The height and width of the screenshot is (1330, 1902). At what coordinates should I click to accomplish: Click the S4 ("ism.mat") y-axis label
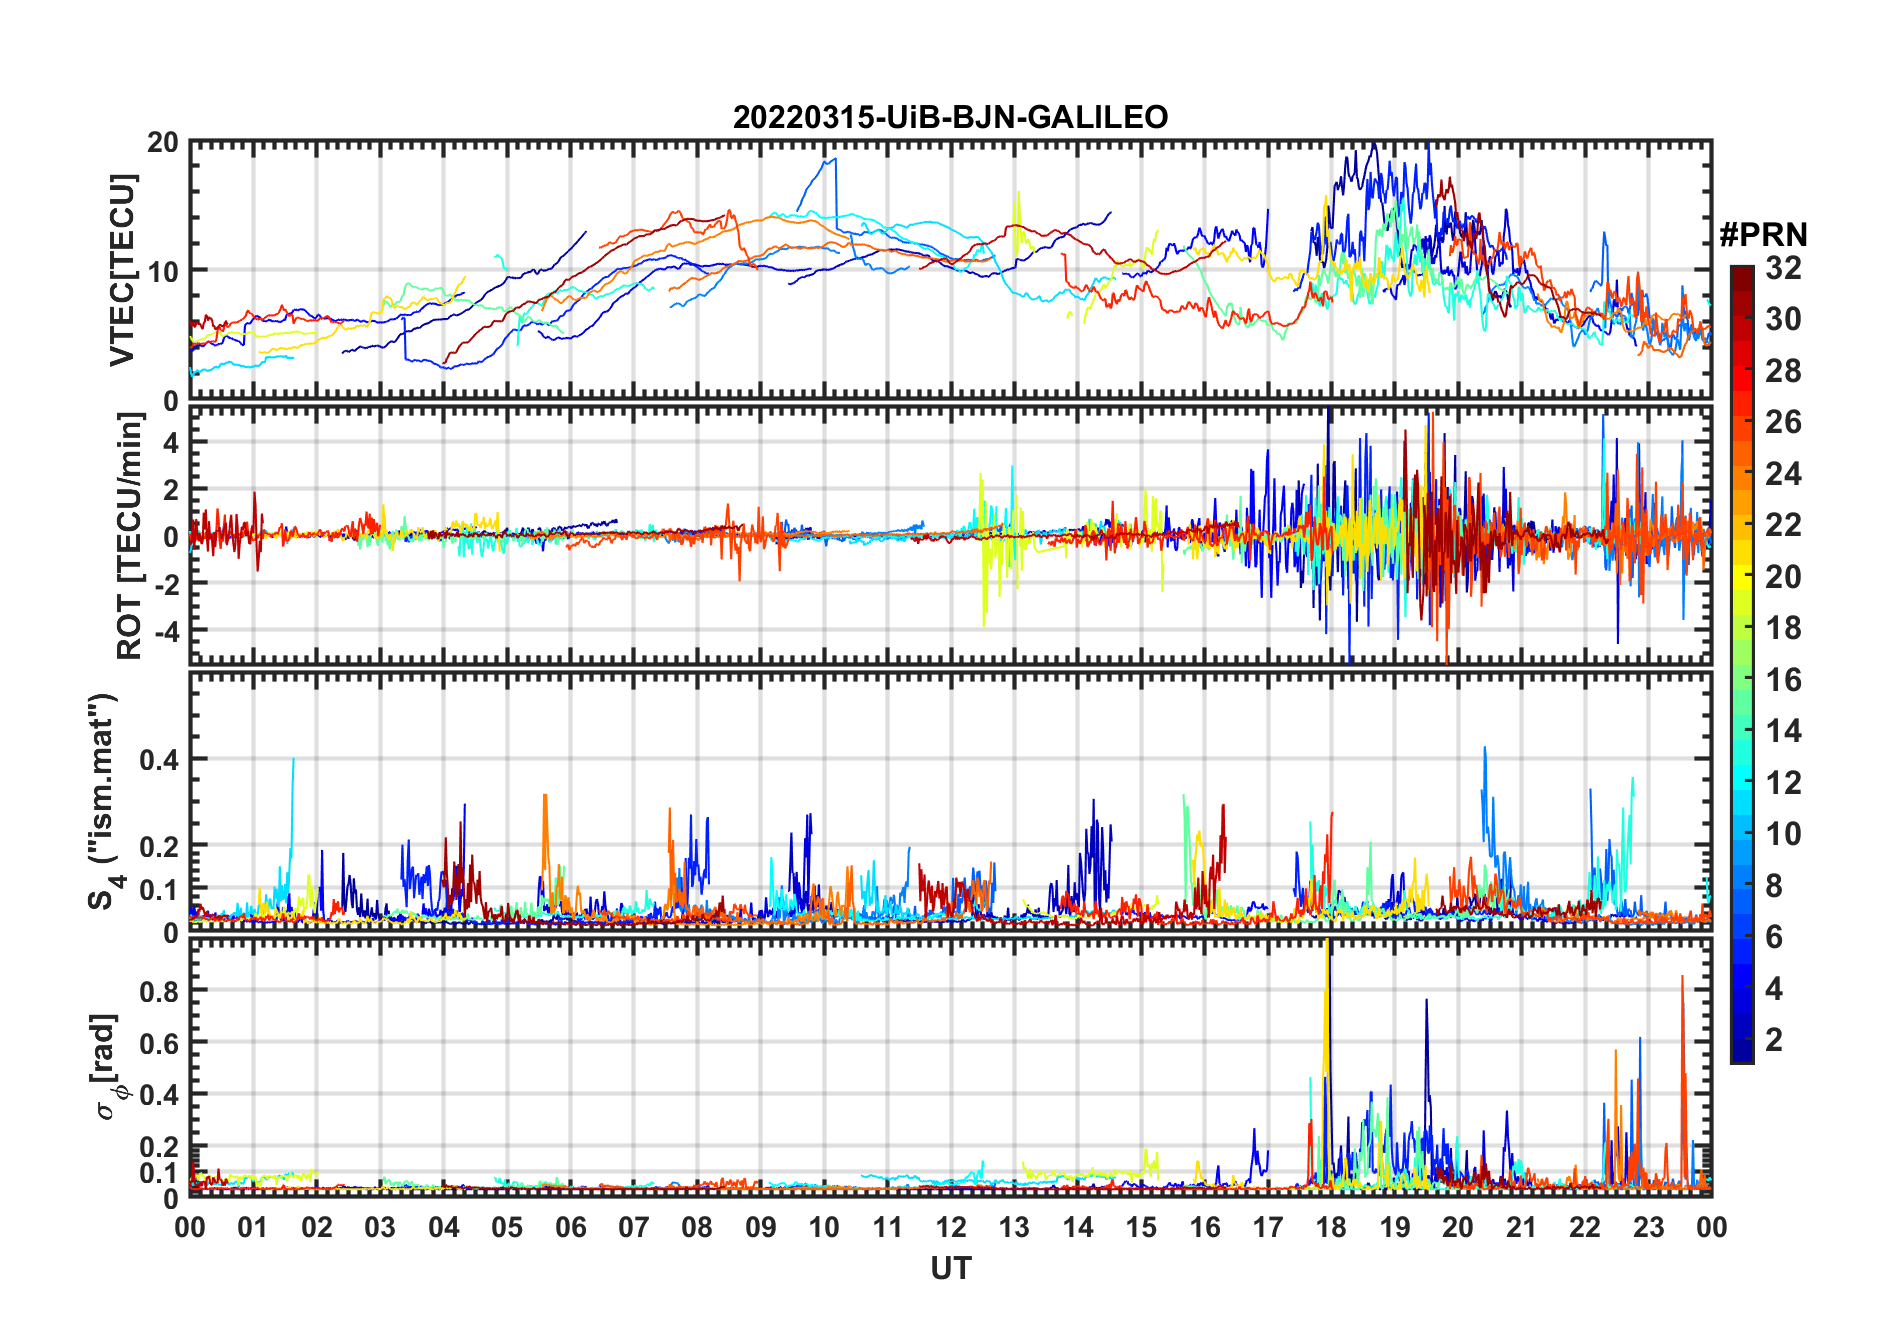click(x=103, y=802)
